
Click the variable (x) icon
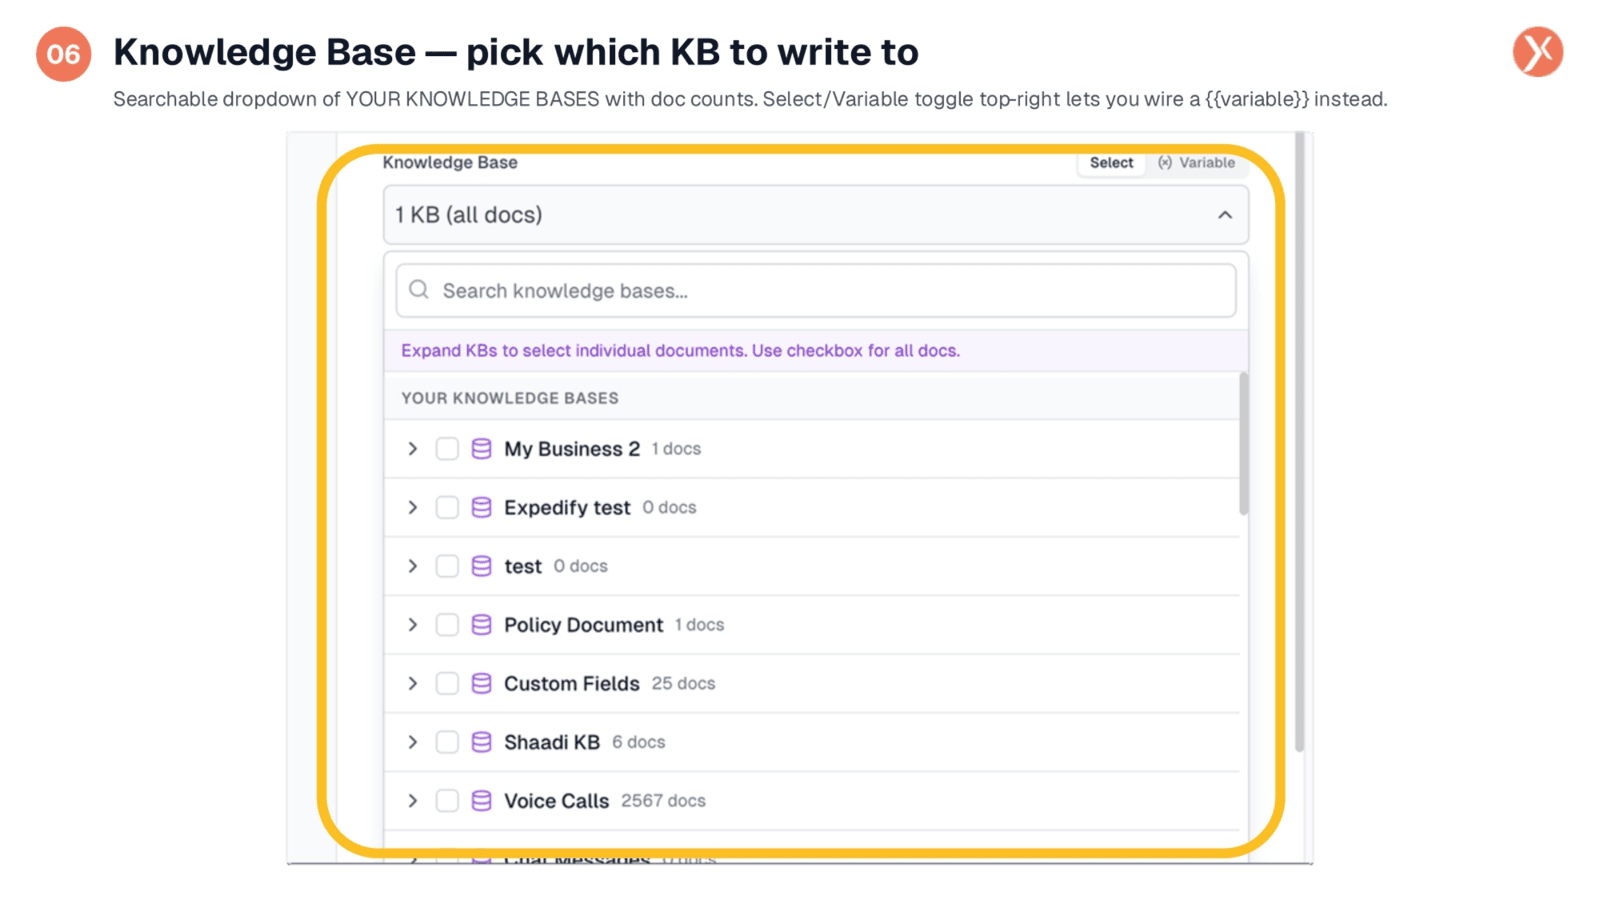click(1165, 163)
